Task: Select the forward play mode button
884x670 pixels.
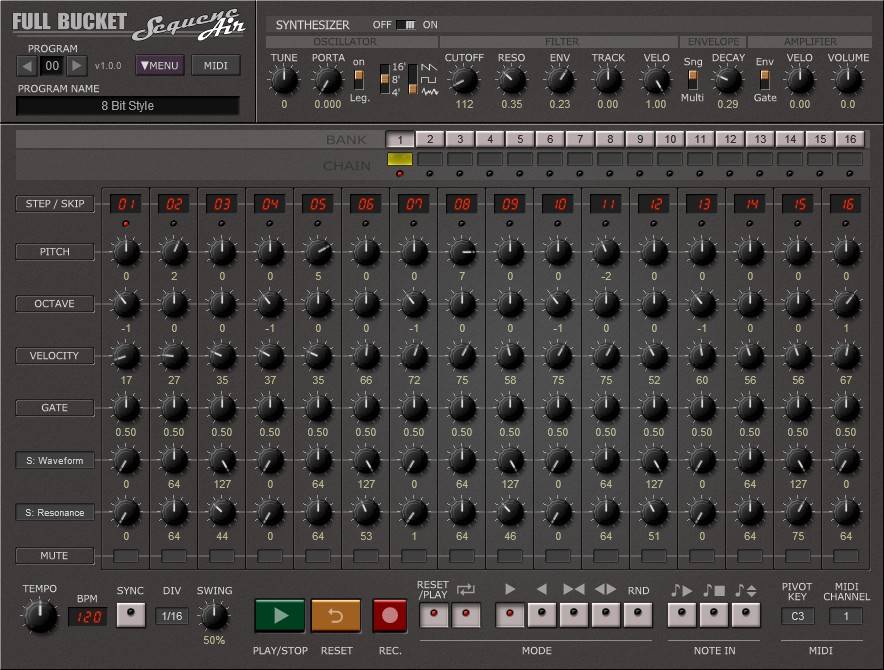Action: (510, 615)
